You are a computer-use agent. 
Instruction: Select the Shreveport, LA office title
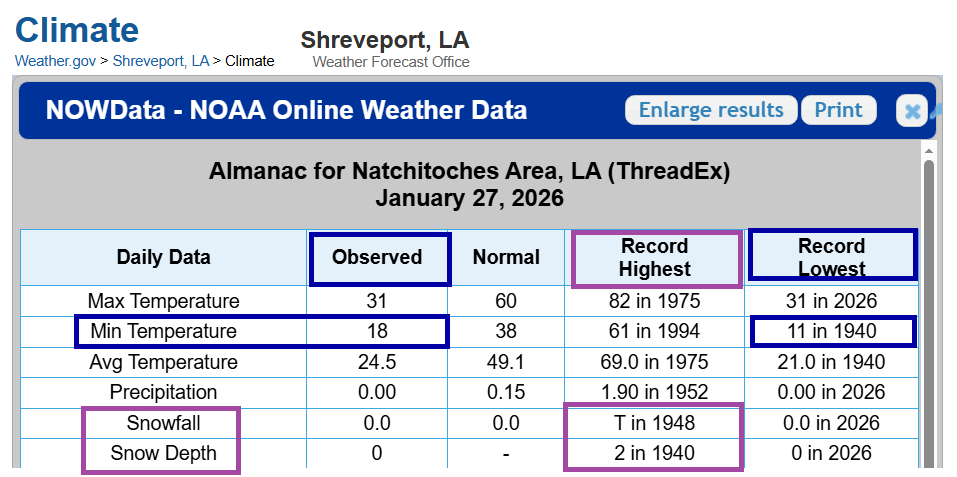point(385,40)
